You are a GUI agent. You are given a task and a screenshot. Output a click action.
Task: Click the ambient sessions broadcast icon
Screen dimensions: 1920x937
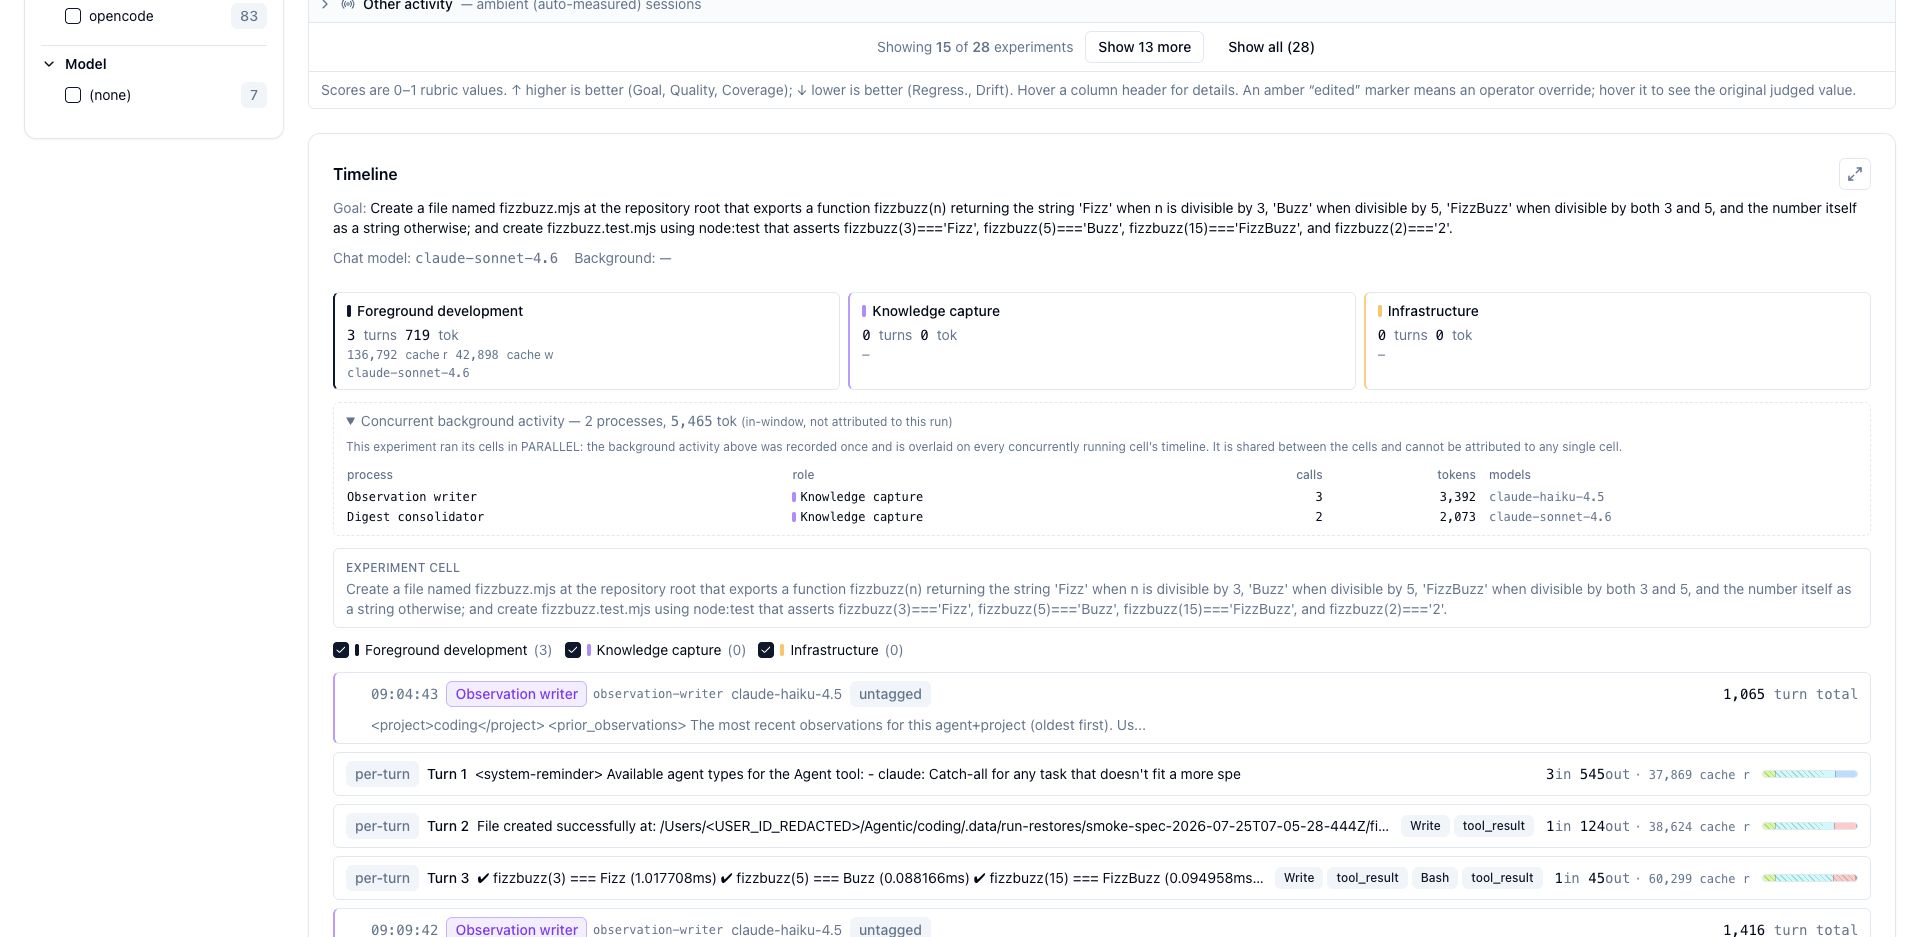coord(348,5)
